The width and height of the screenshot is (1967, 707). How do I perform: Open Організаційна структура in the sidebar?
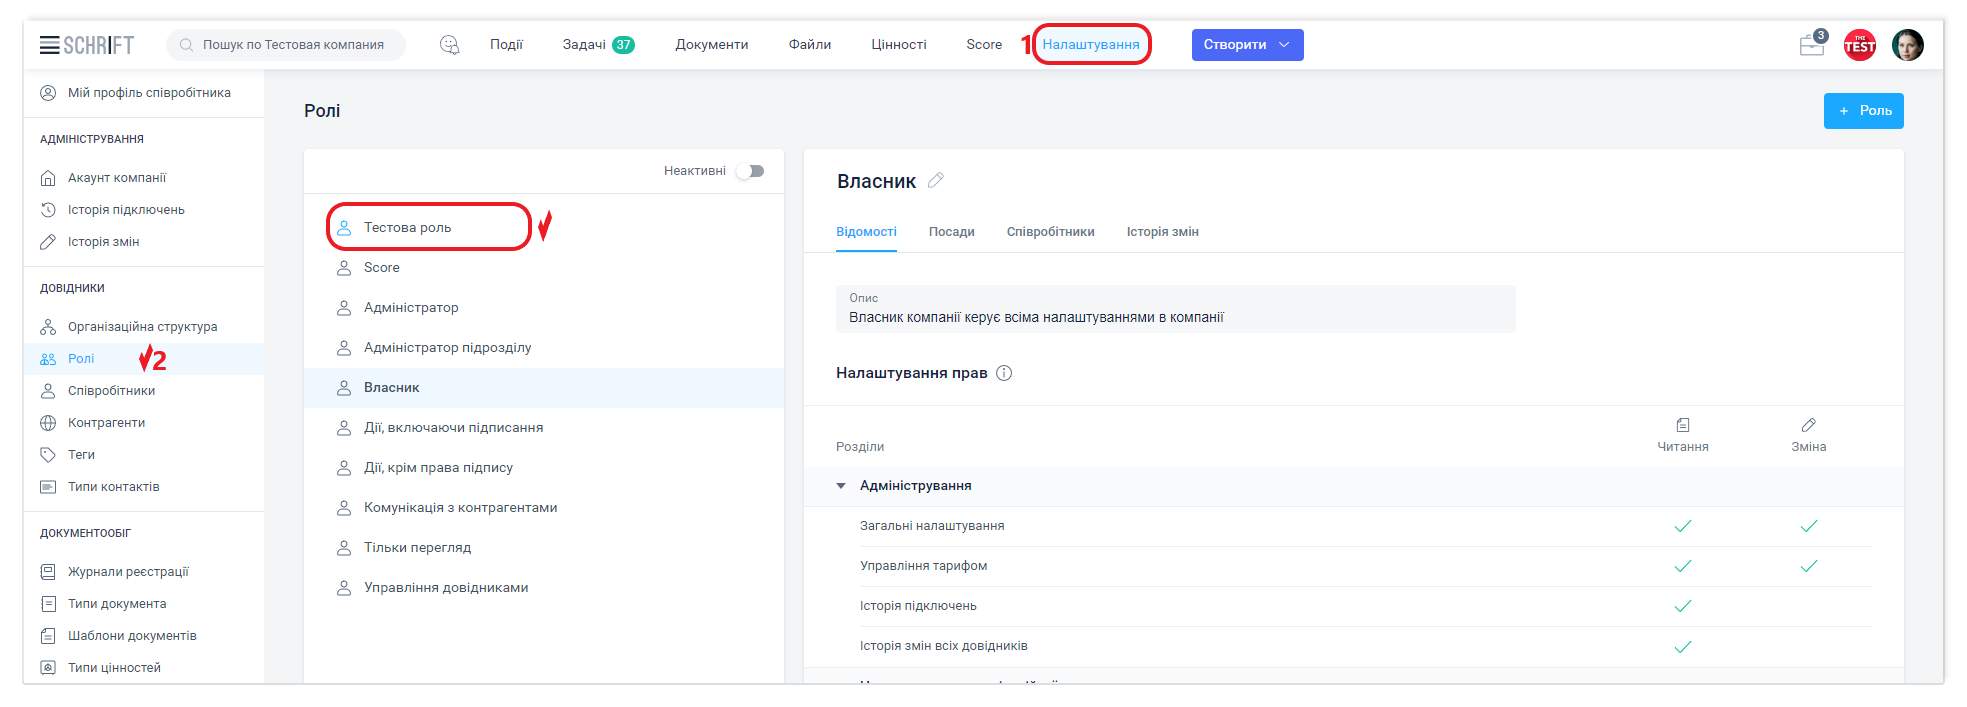142,327
